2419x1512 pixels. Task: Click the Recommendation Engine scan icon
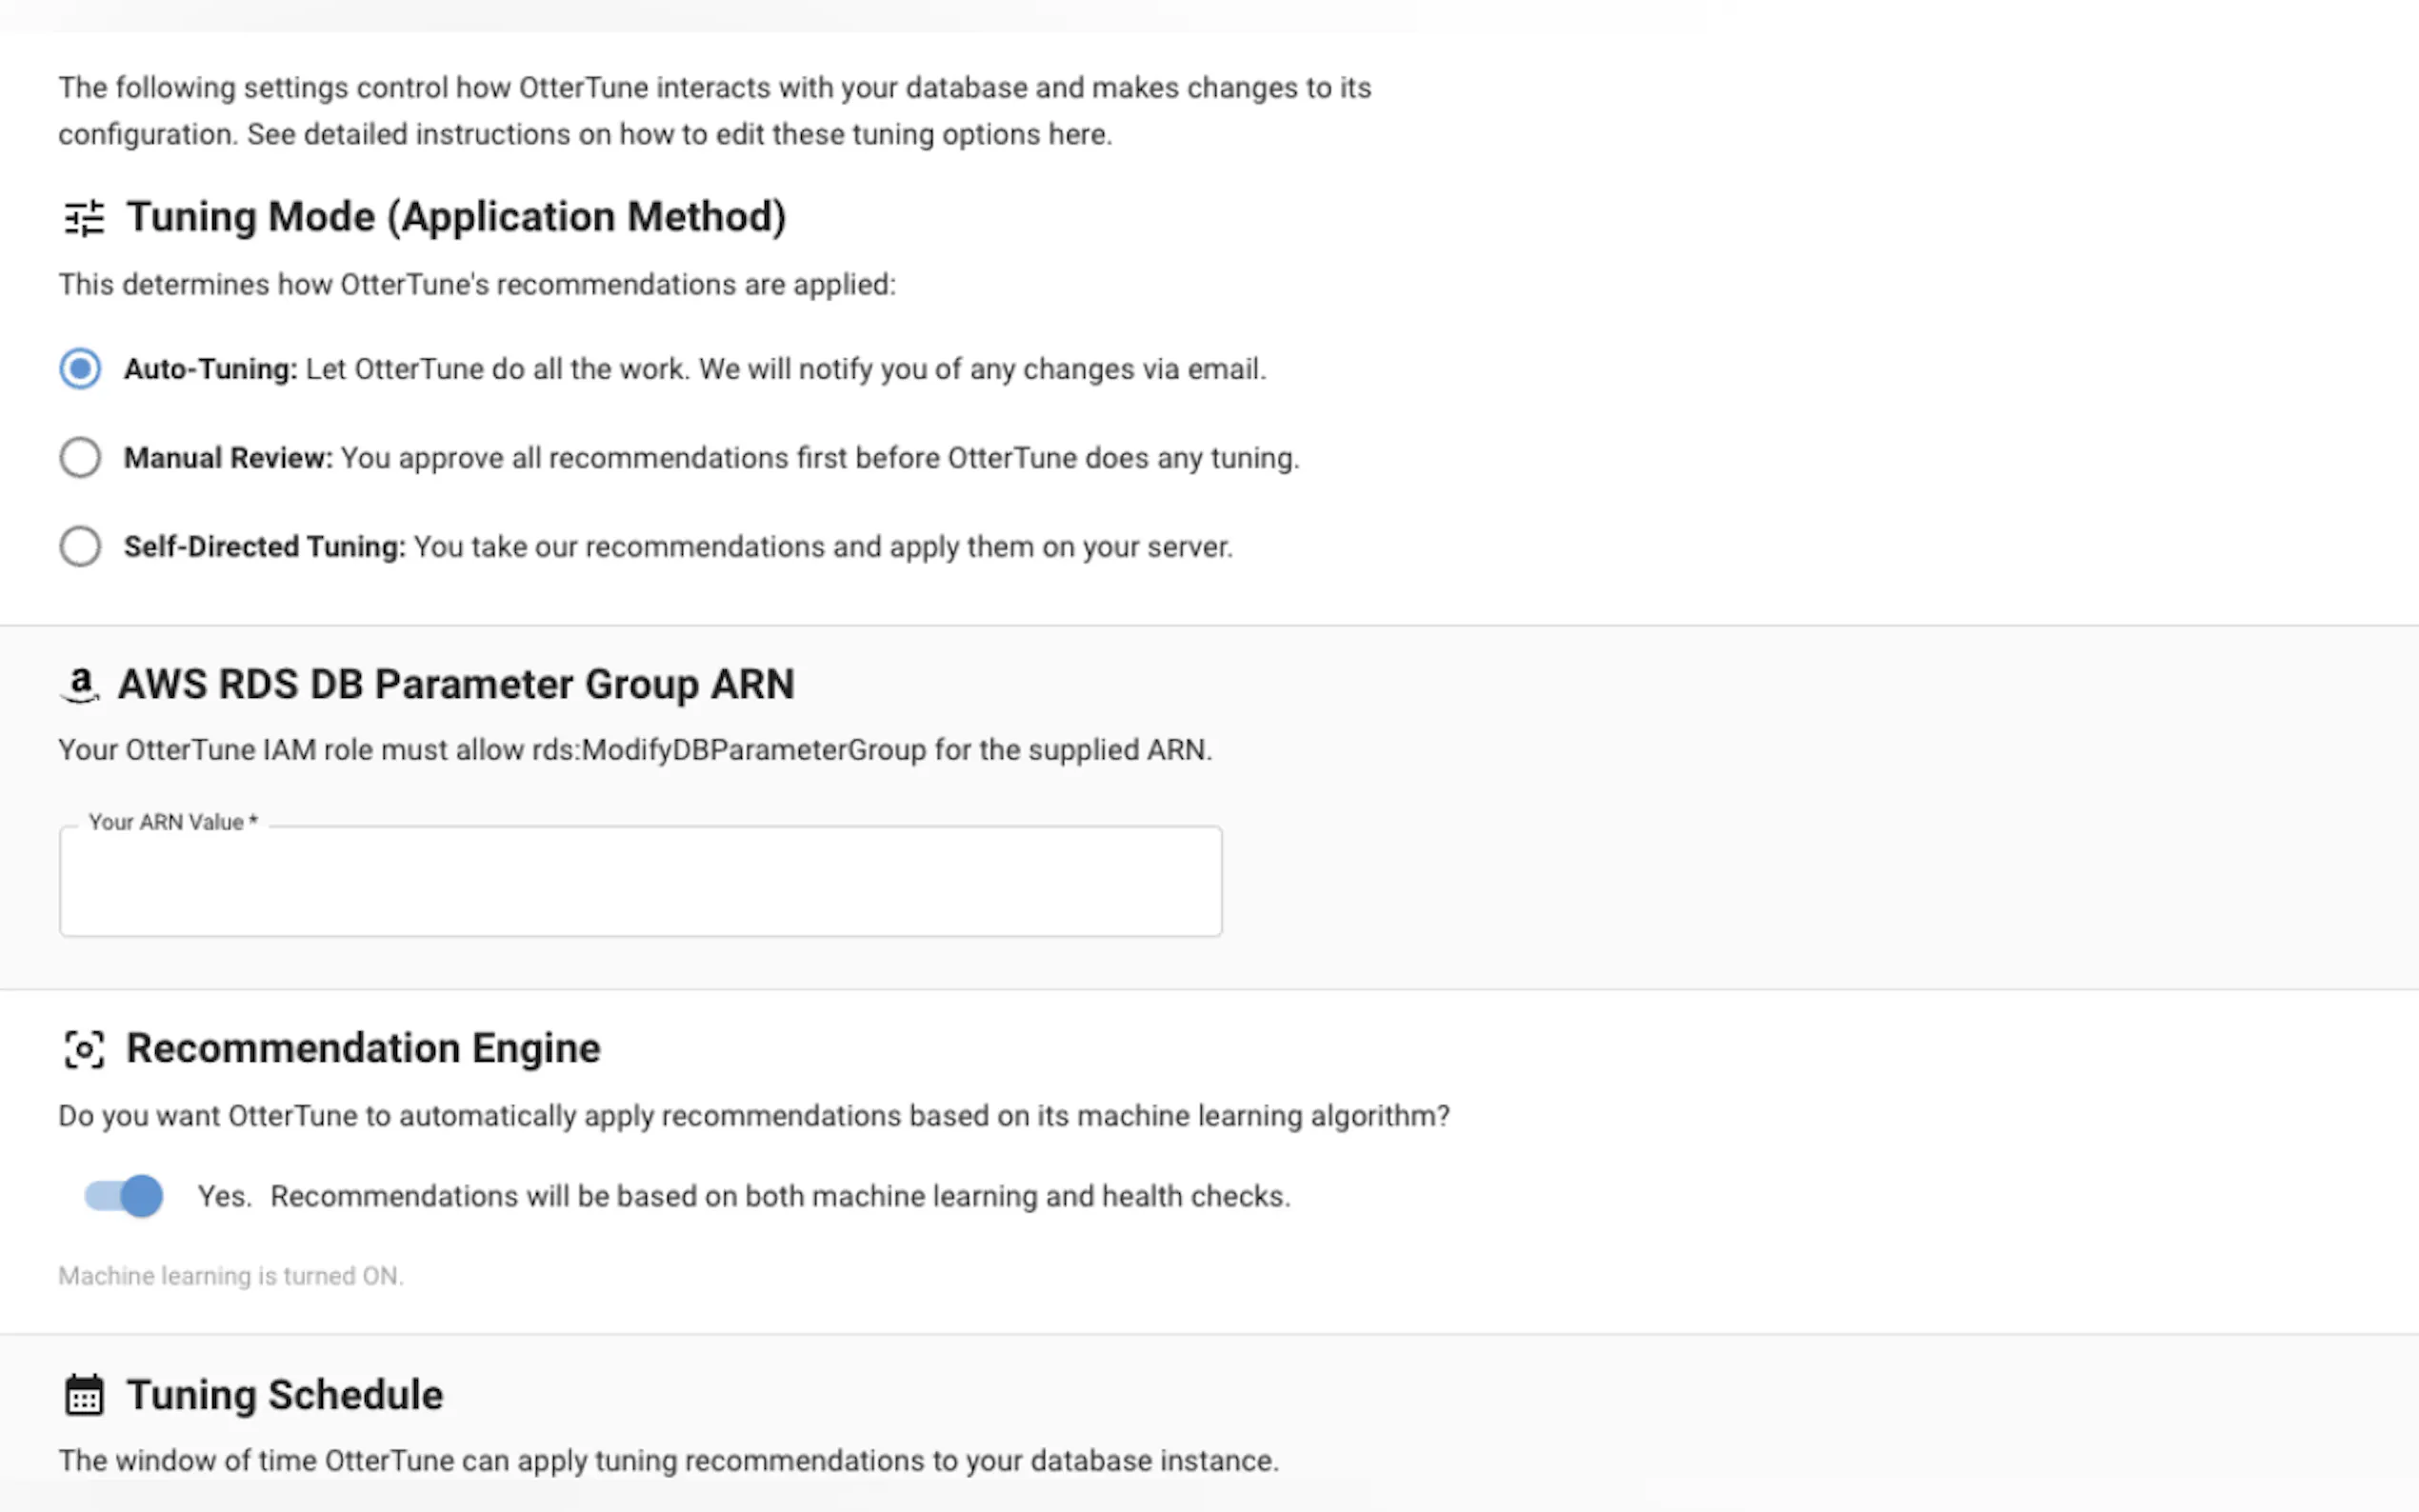(84, 1049)
